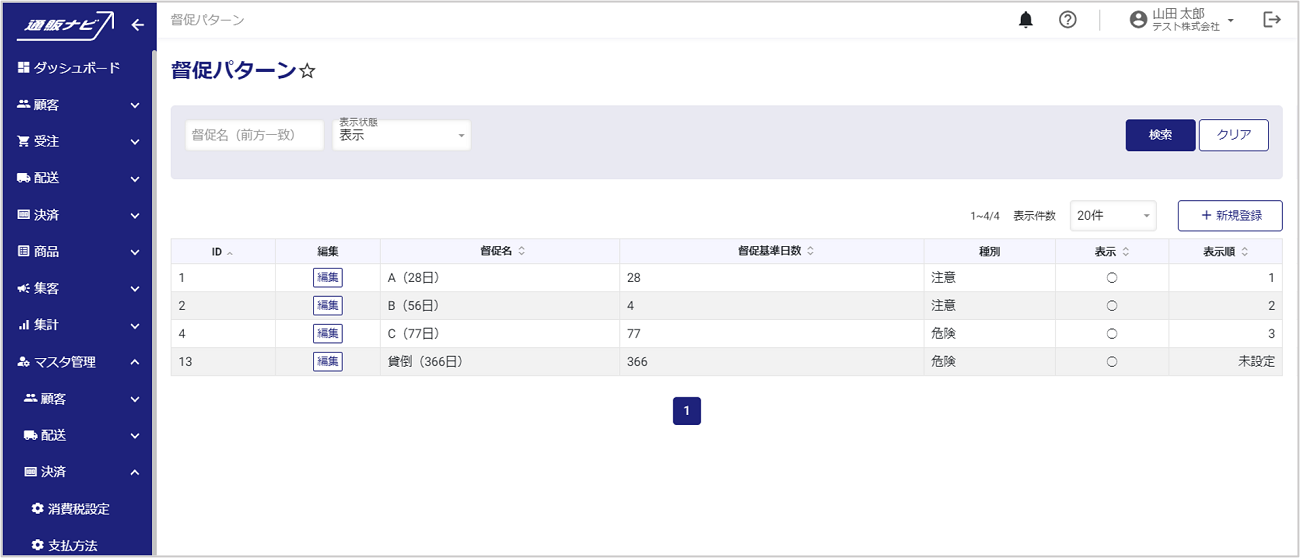The width and height of the screenshot is (1300, 558).
Task: Open the 表示件数 20件 dropdown
Action: 1112,215
